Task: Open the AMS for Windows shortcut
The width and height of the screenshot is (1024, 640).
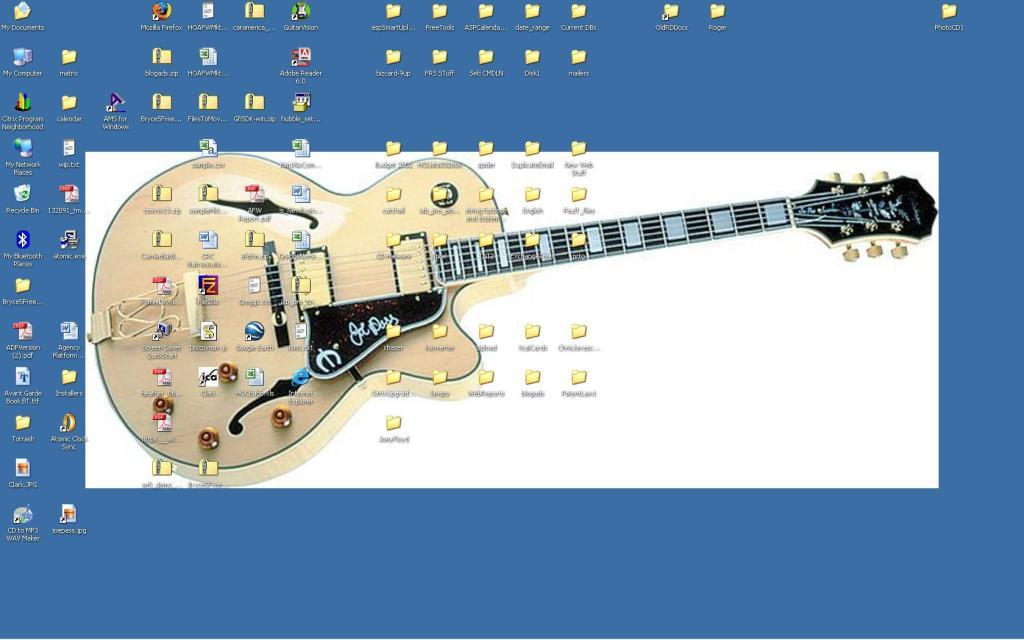Action: pos(115,103)
